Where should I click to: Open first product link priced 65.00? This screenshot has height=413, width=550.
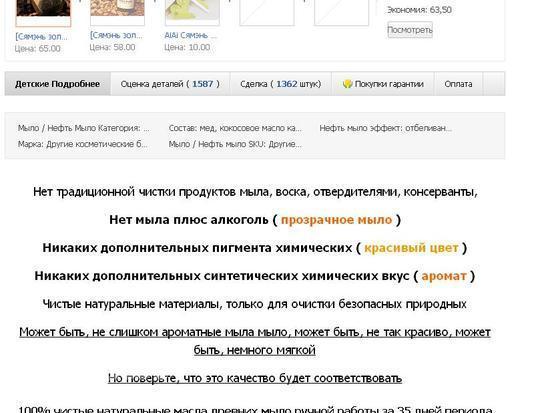click(41, 36)
